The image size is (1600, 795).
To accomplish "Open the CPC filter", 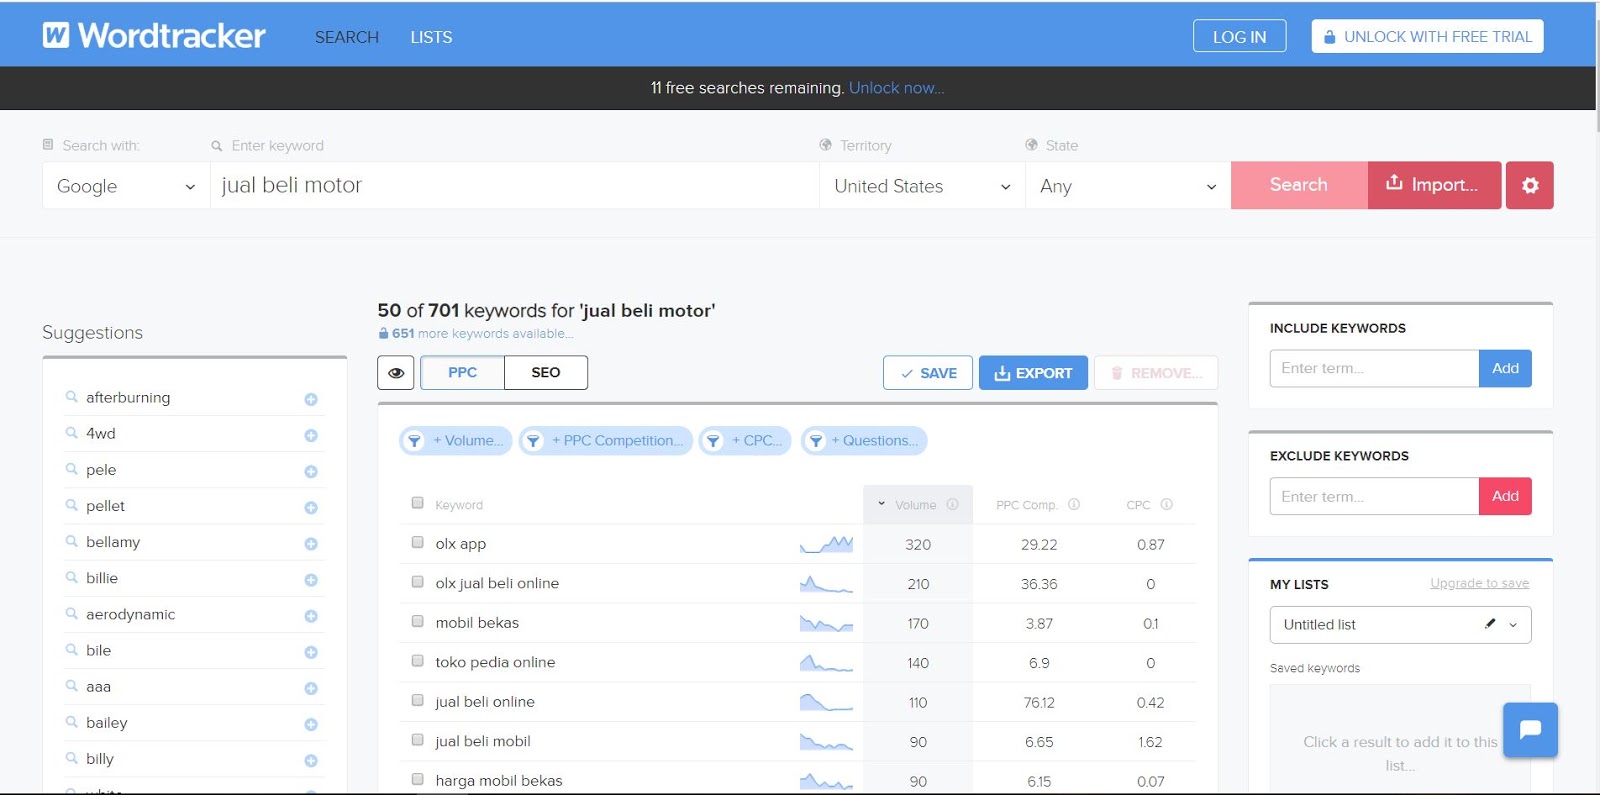I will coord(746,441).
